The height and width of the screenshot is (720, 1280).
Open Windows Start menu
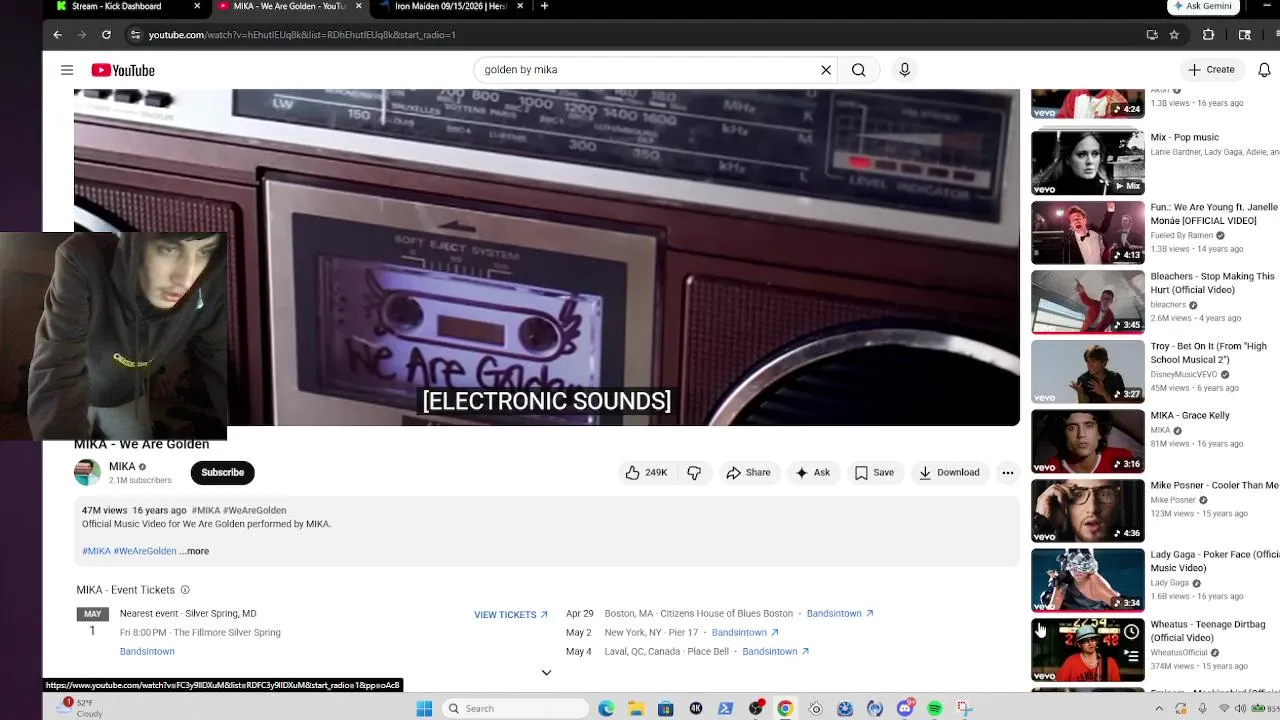[x=424, y=708]
